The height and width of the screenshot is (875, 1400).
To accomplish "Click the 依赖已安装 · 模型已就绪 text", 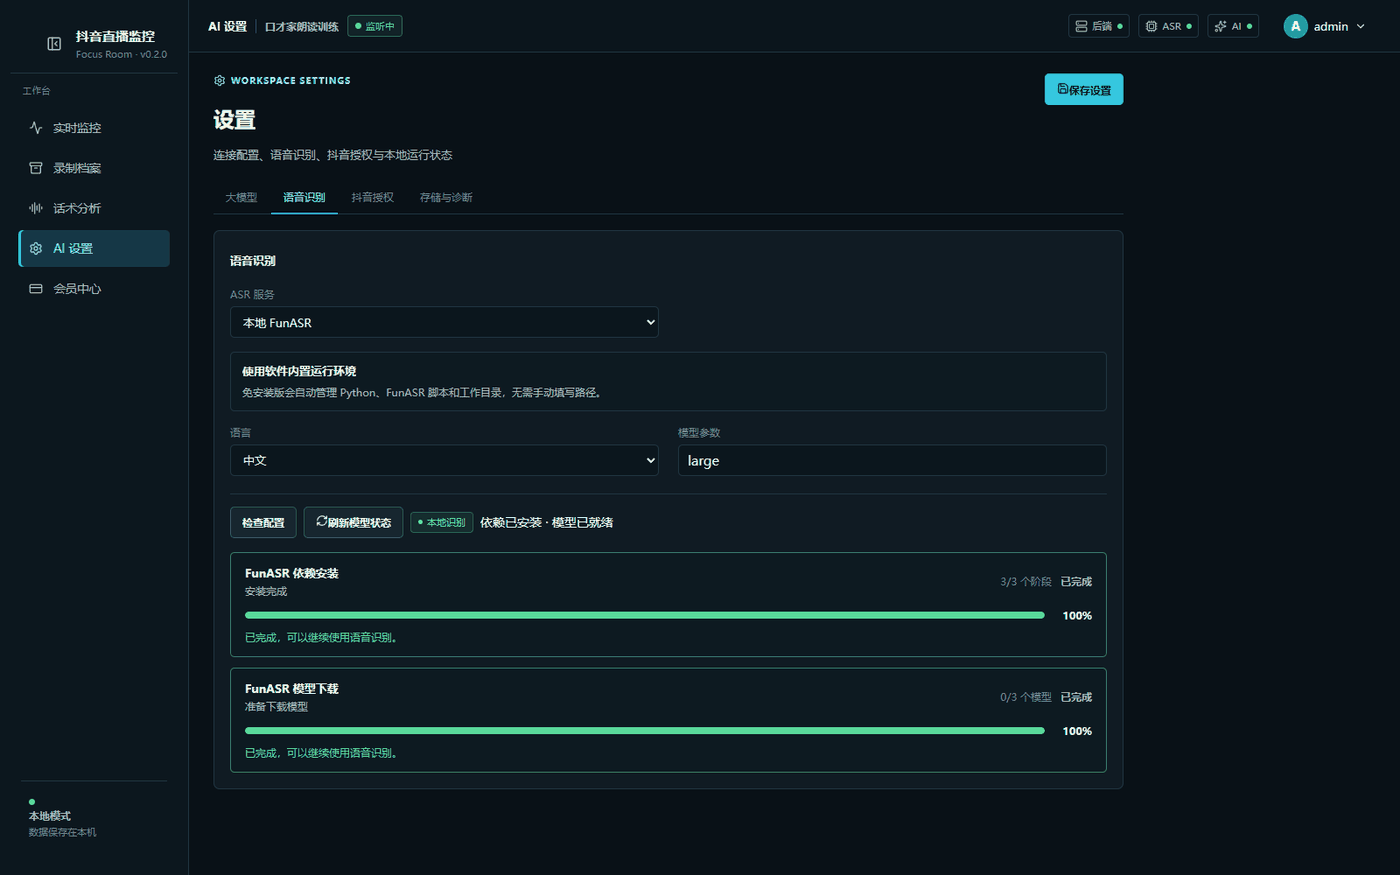I will (x=546, y=522).
